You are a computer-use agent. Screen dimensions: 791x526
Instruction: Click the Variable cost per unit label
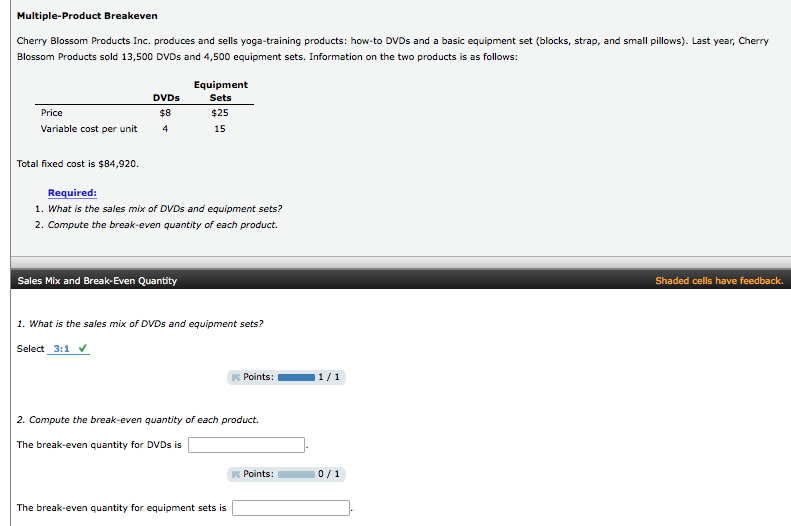(x=89, y=129)
